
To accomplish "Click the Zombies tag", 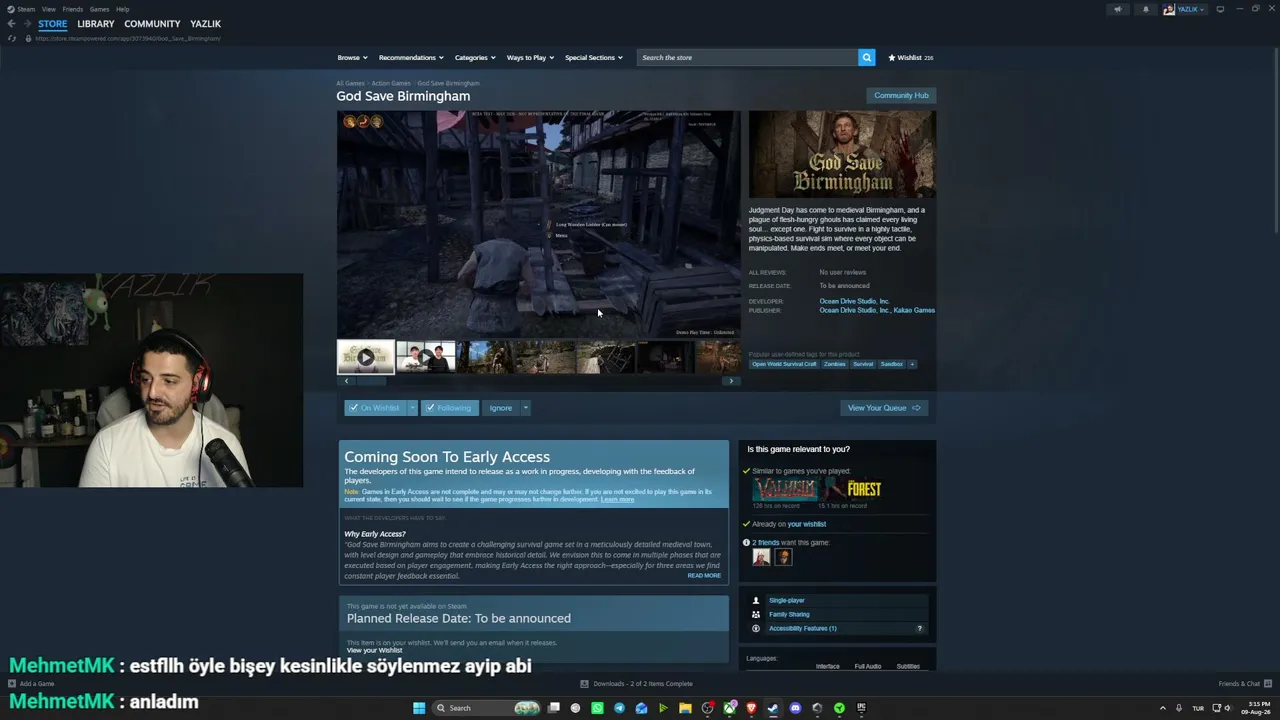I will pyautogui.click(x=834, y=364).
